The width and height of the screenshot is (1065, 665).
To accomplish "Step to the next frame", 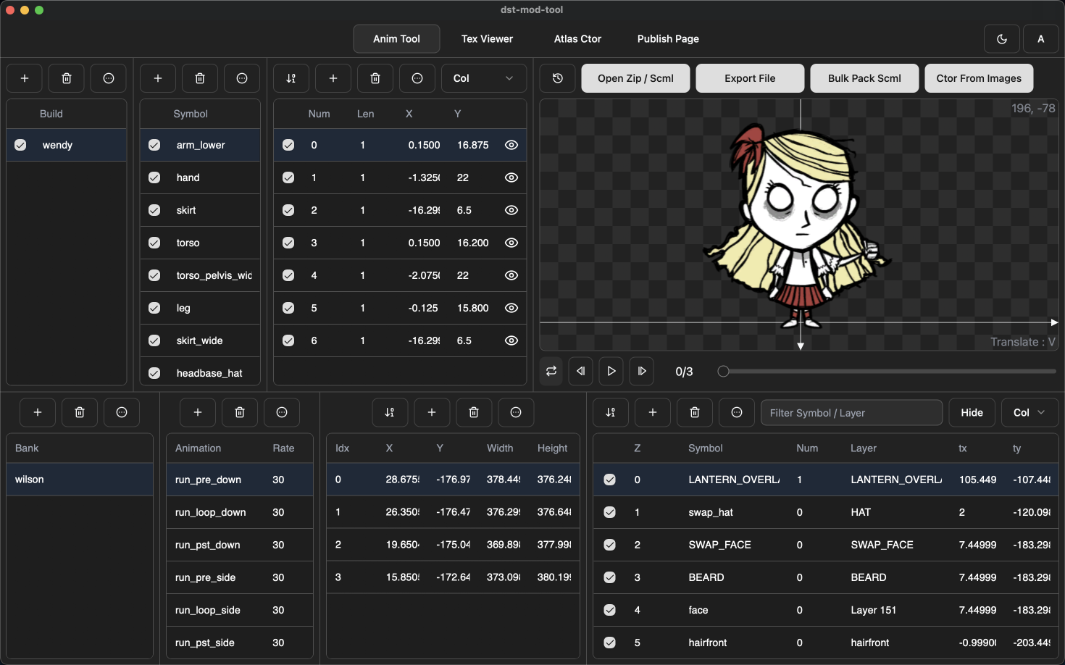I will tap(641, 371).
